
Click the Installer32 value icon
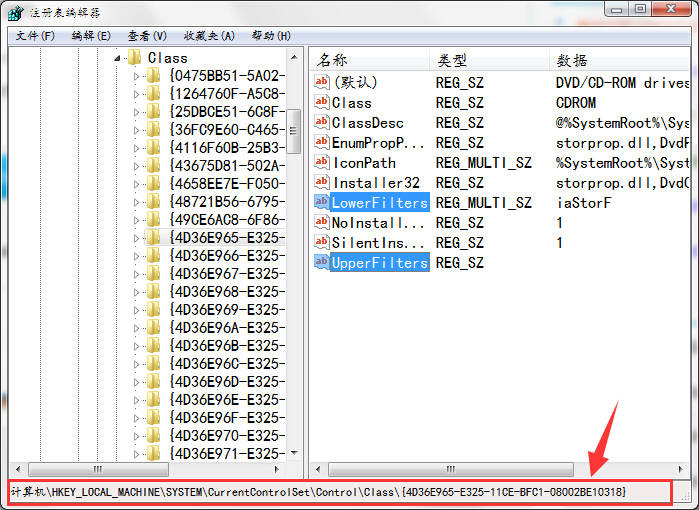(321, 183)
